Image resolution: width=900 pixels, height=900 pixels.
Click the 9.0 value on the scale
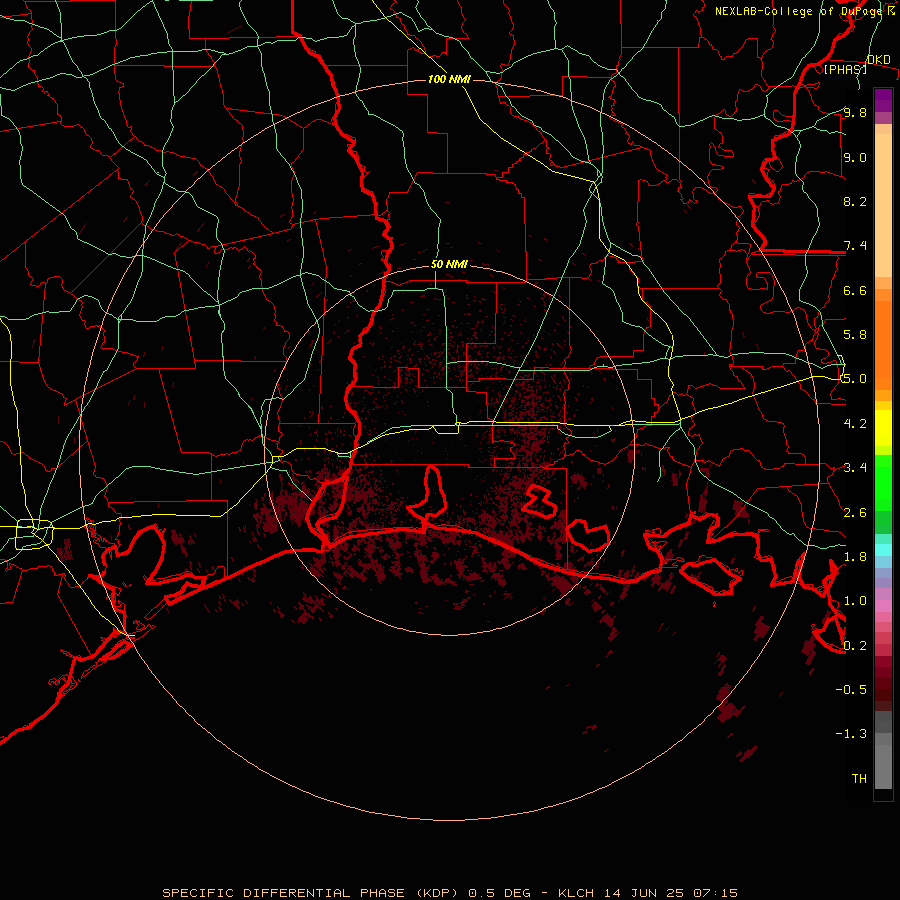855,157
